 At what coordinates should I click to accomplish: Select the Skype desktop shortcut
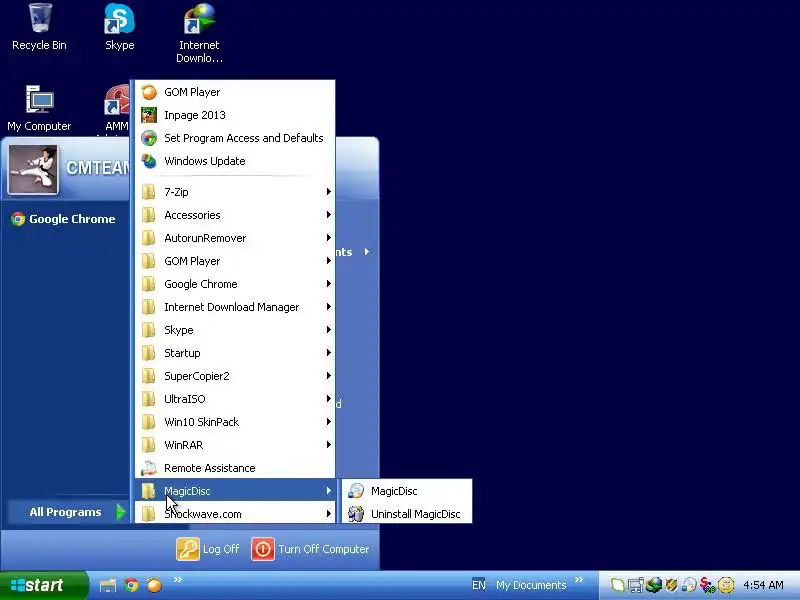(x=119, y=27)
